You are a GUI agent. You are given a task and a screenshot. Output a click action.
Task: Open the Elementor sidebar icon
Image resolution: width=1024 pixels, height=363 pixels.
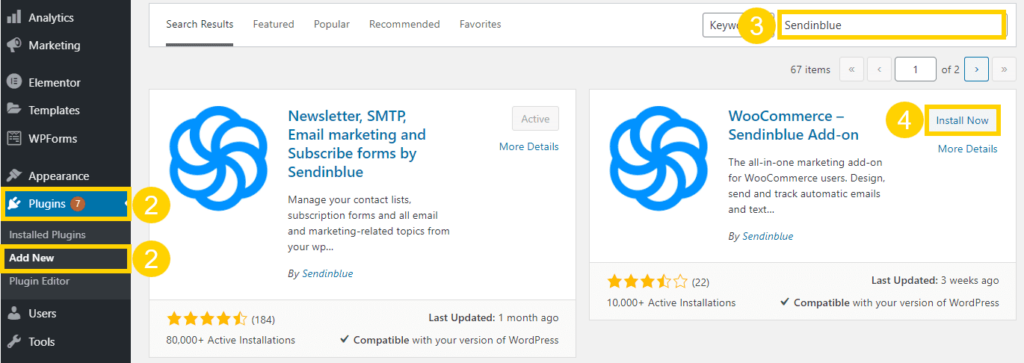[14, 83]
